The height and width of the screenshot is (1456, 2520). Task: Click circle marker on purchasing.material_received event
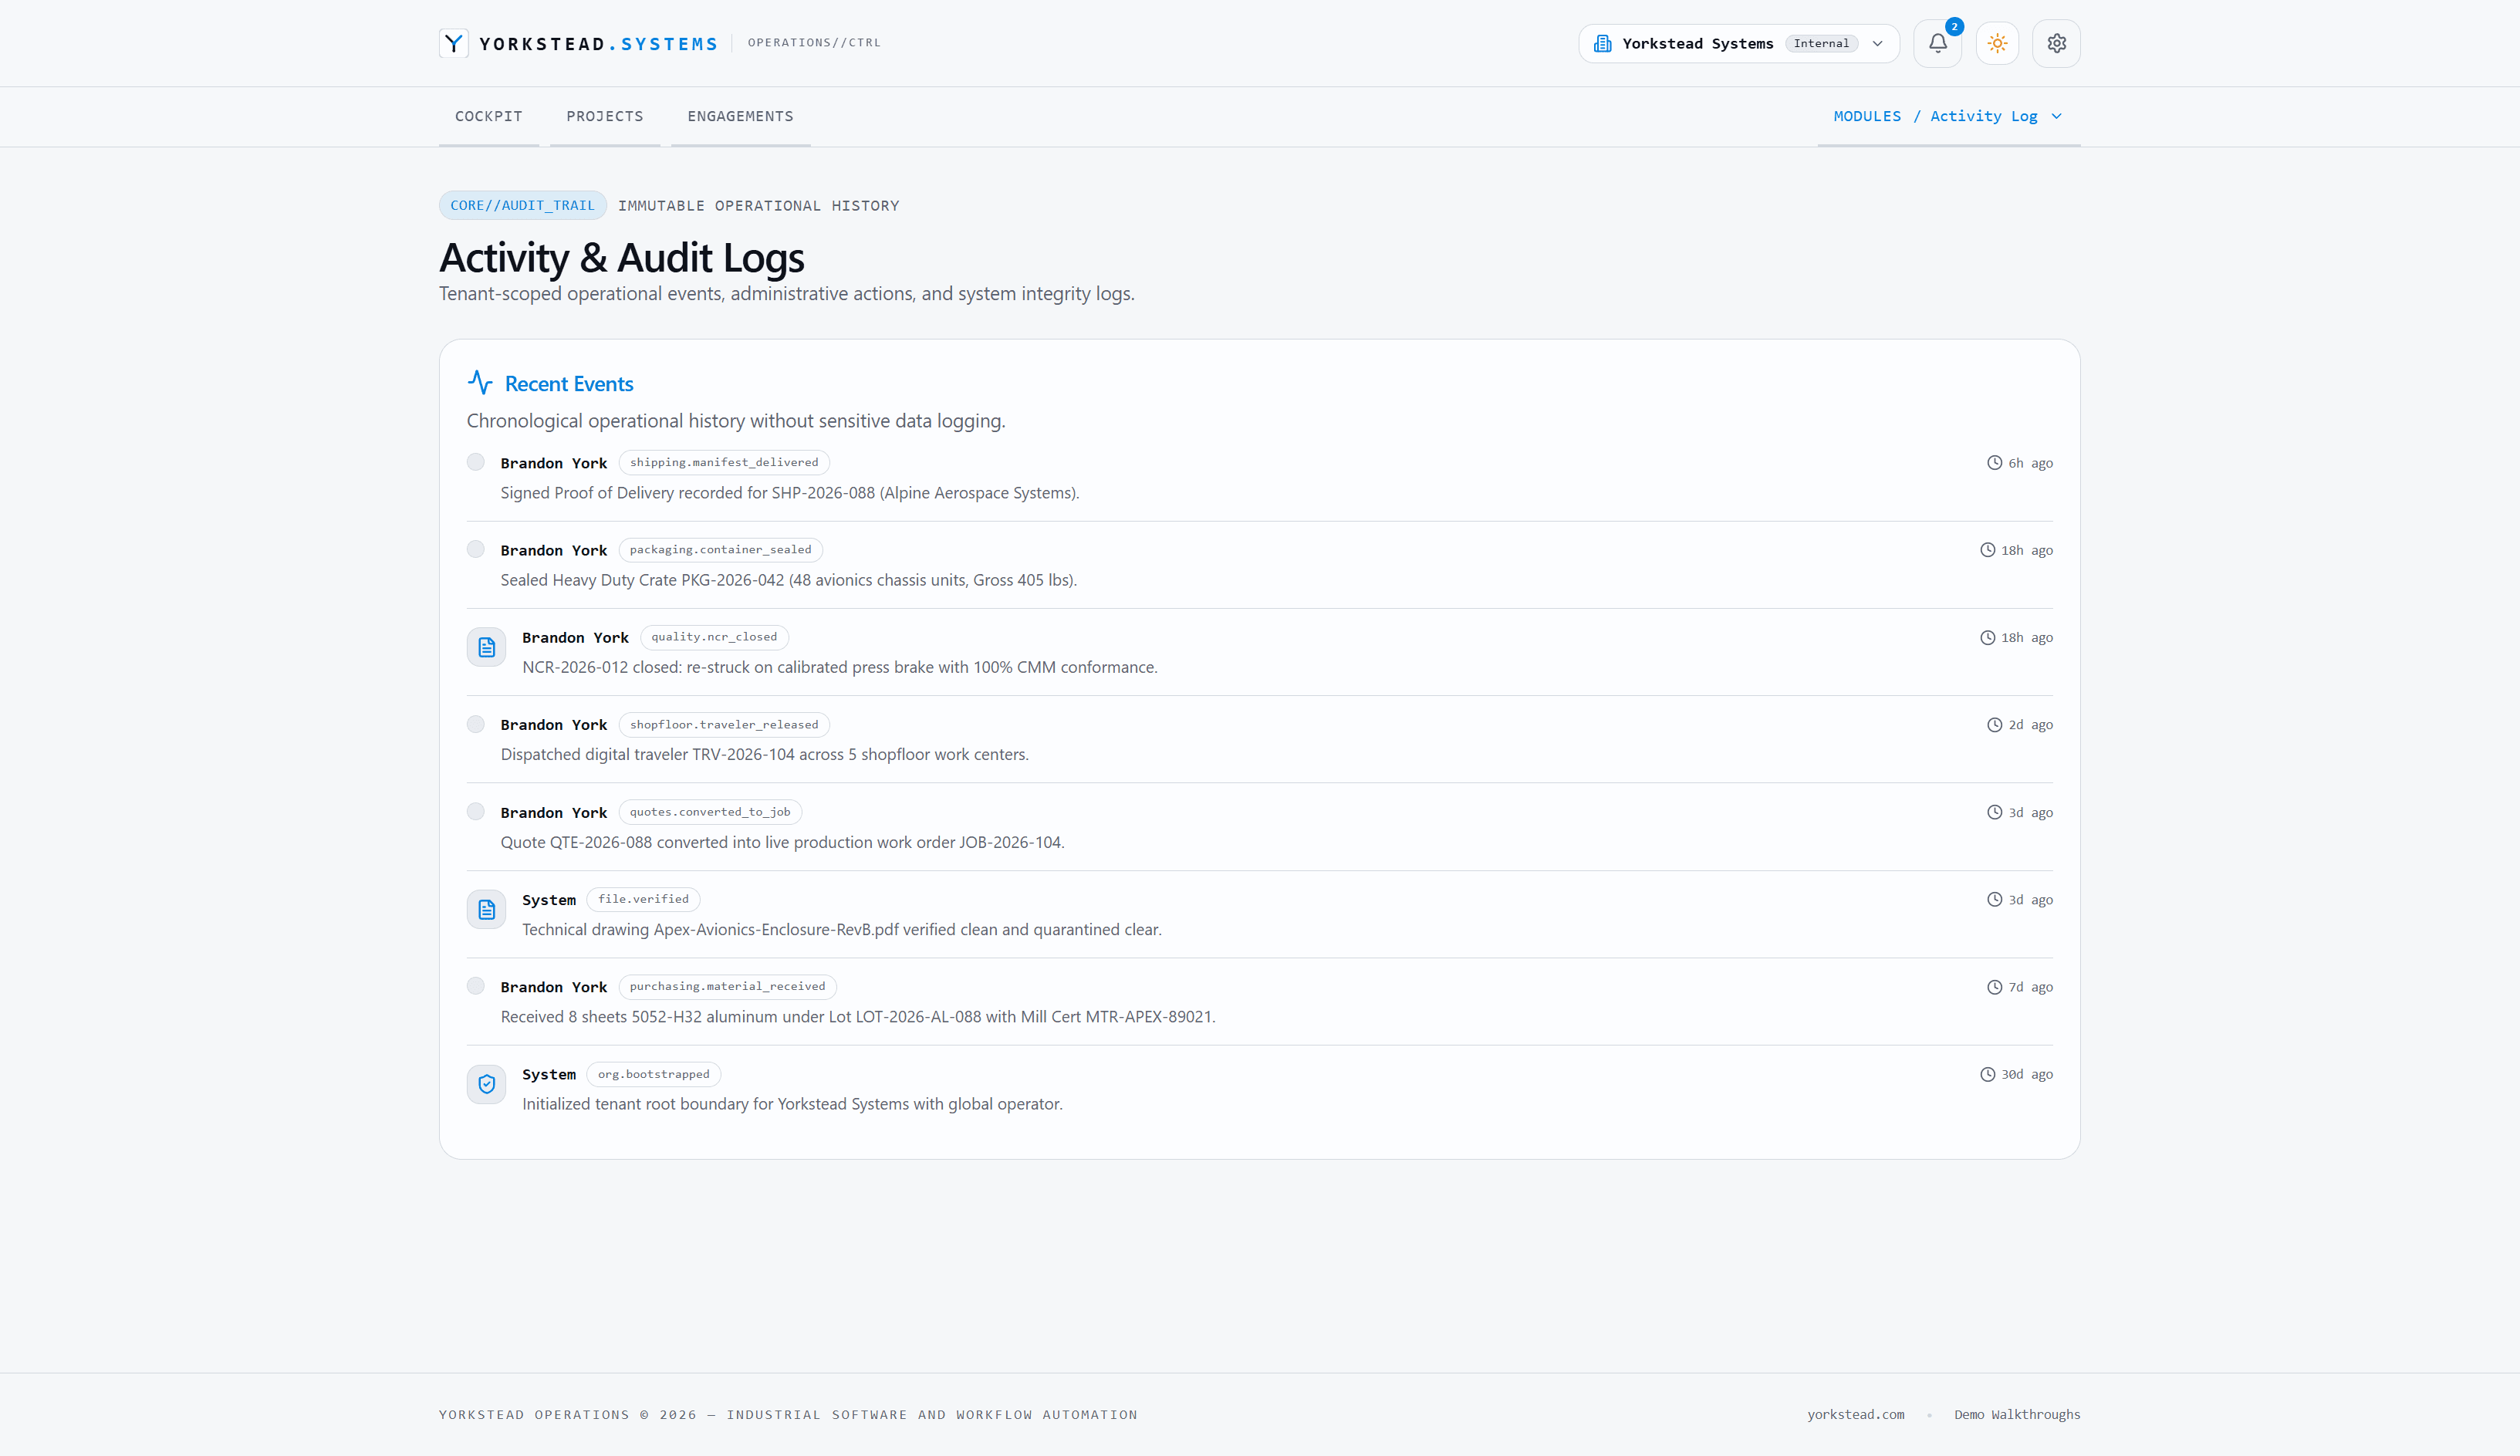[x=476, y=986]
